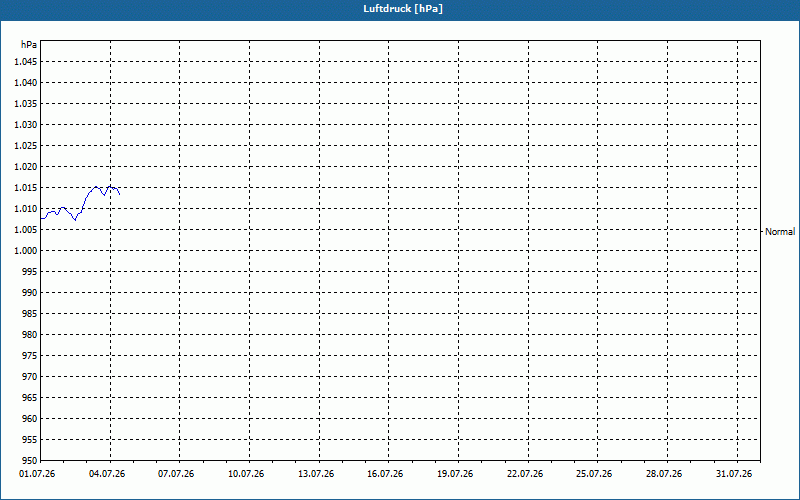The height and width of the screenshot is (500, 800).
Task: Click the 1.020 pressure axis label
Action: coord(26,166)
